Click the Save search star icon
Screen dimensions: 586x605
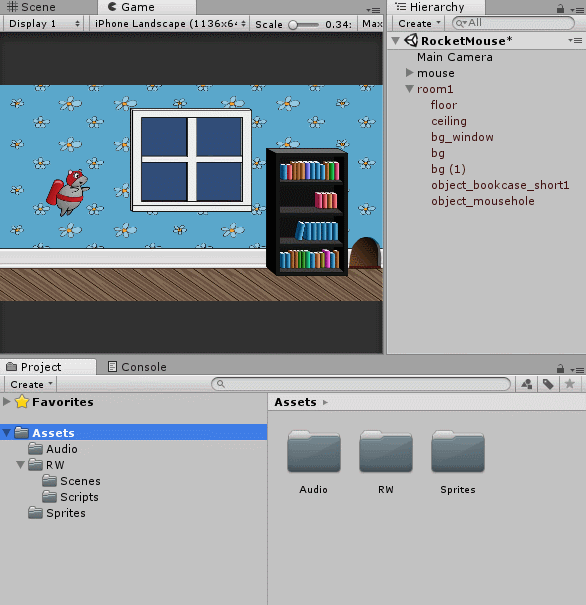click(570, 384)
